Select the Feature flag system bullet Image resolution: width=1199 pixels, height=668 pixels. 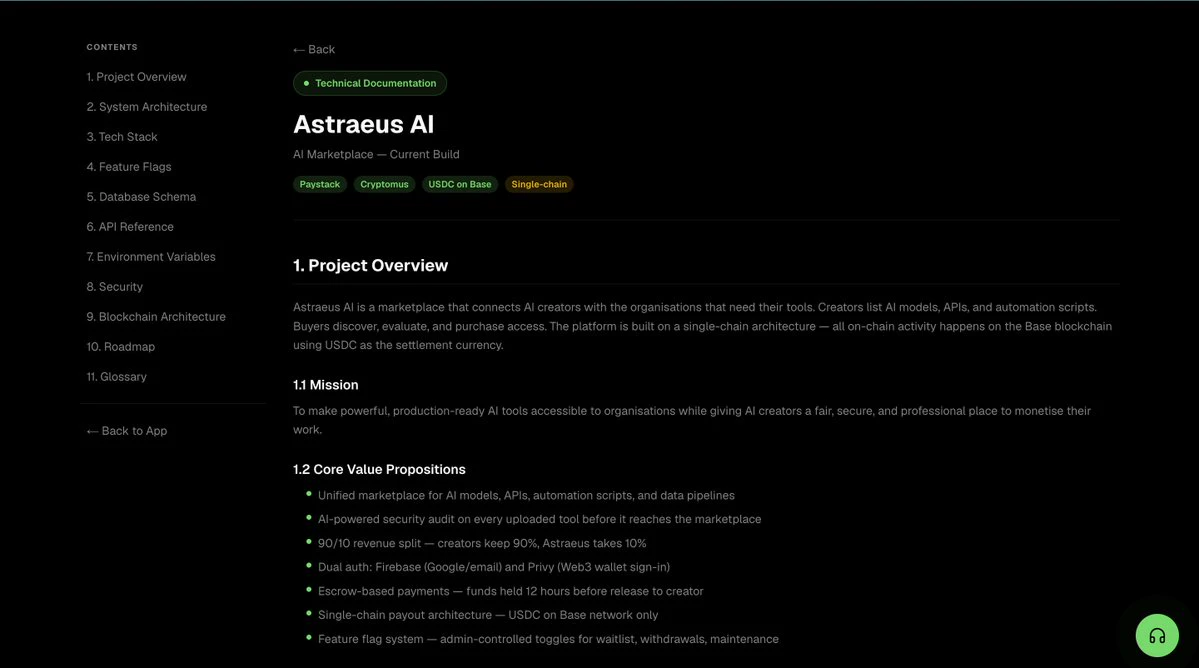point(548,639)
